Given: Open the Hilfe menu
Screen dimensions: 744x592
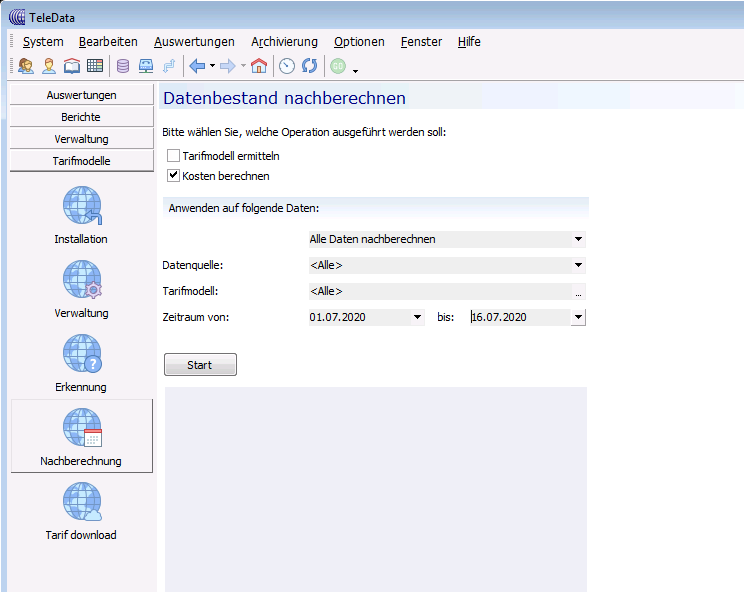Looking at the screenshot, I should click(x=469, y=42).
